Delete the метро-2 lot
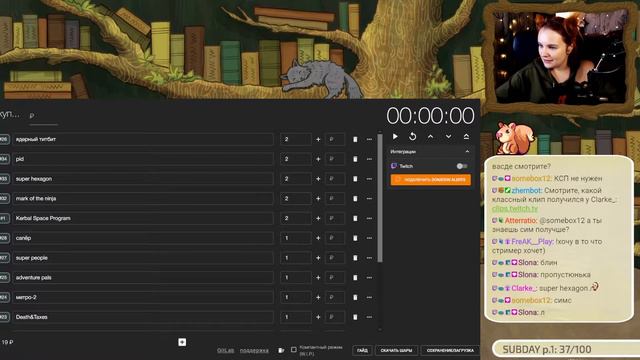Viewport: 640px width, 360px height. coord(355,297)
